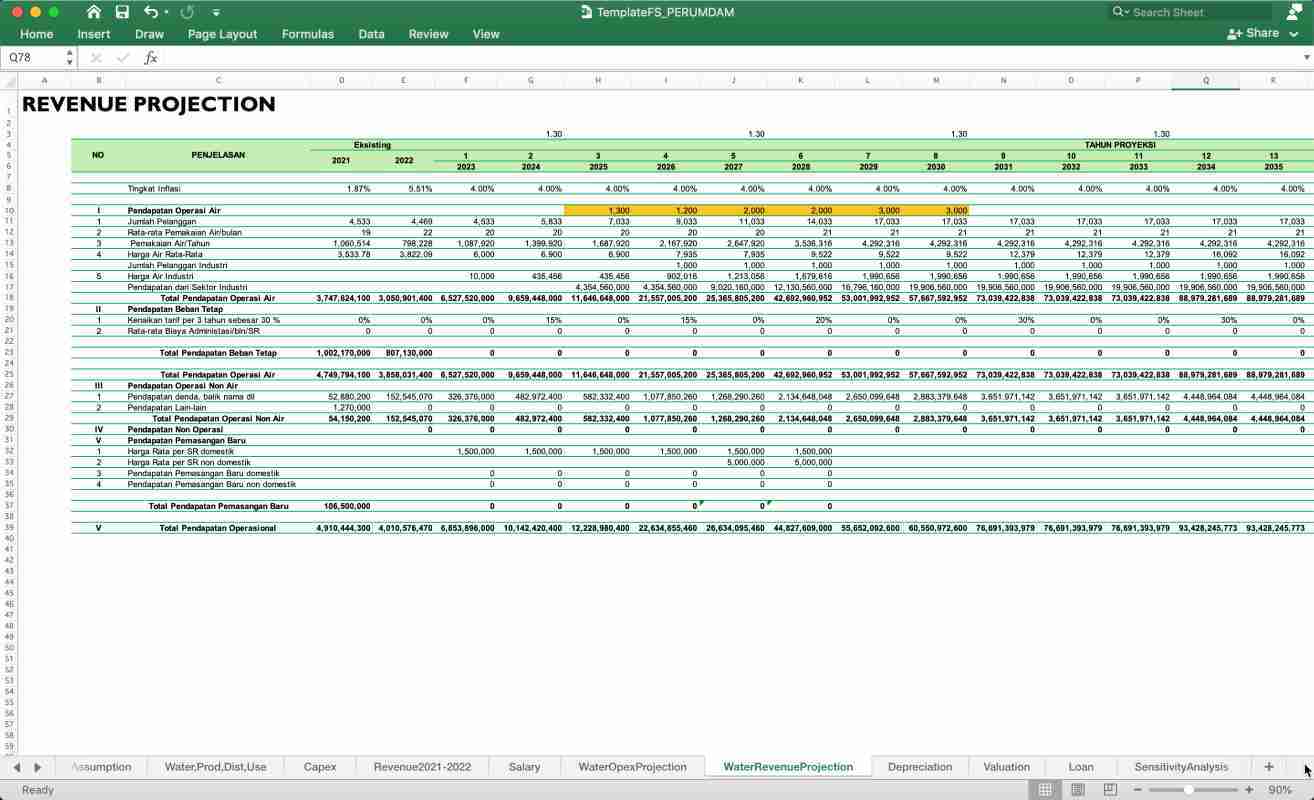The height and width of the screenshot is (800, 1314).
Task: Undo the last action
Action: tap(152, 12)
